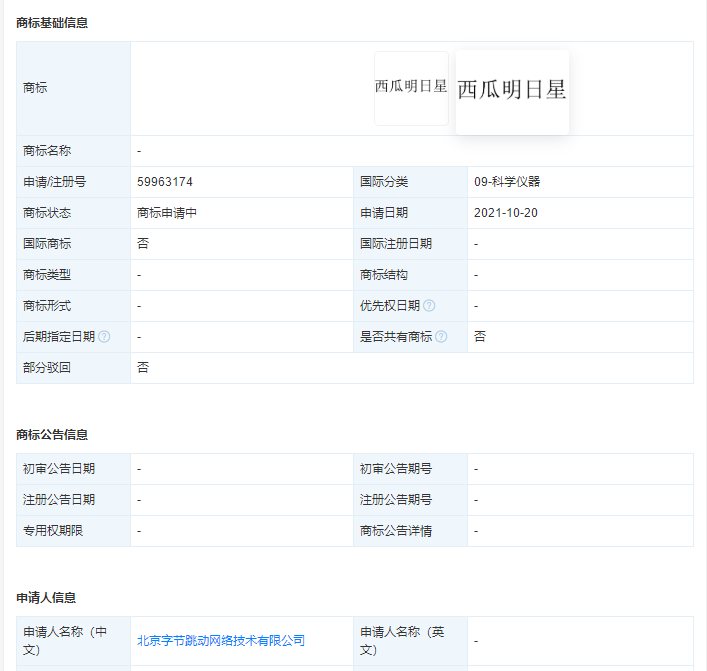This screenshot has width=707, height=671.
Task: Click the 国际商标 label cell
Action: pyautogui.click(x=73, y=244)
